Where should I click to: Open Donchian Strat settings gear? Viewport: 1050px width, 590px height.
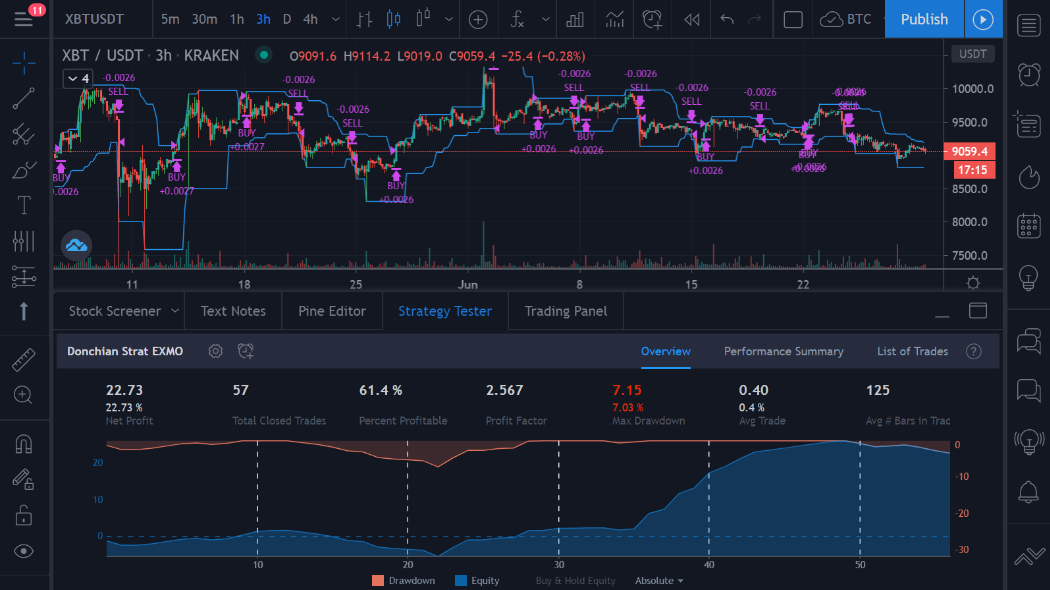(215, 351)
